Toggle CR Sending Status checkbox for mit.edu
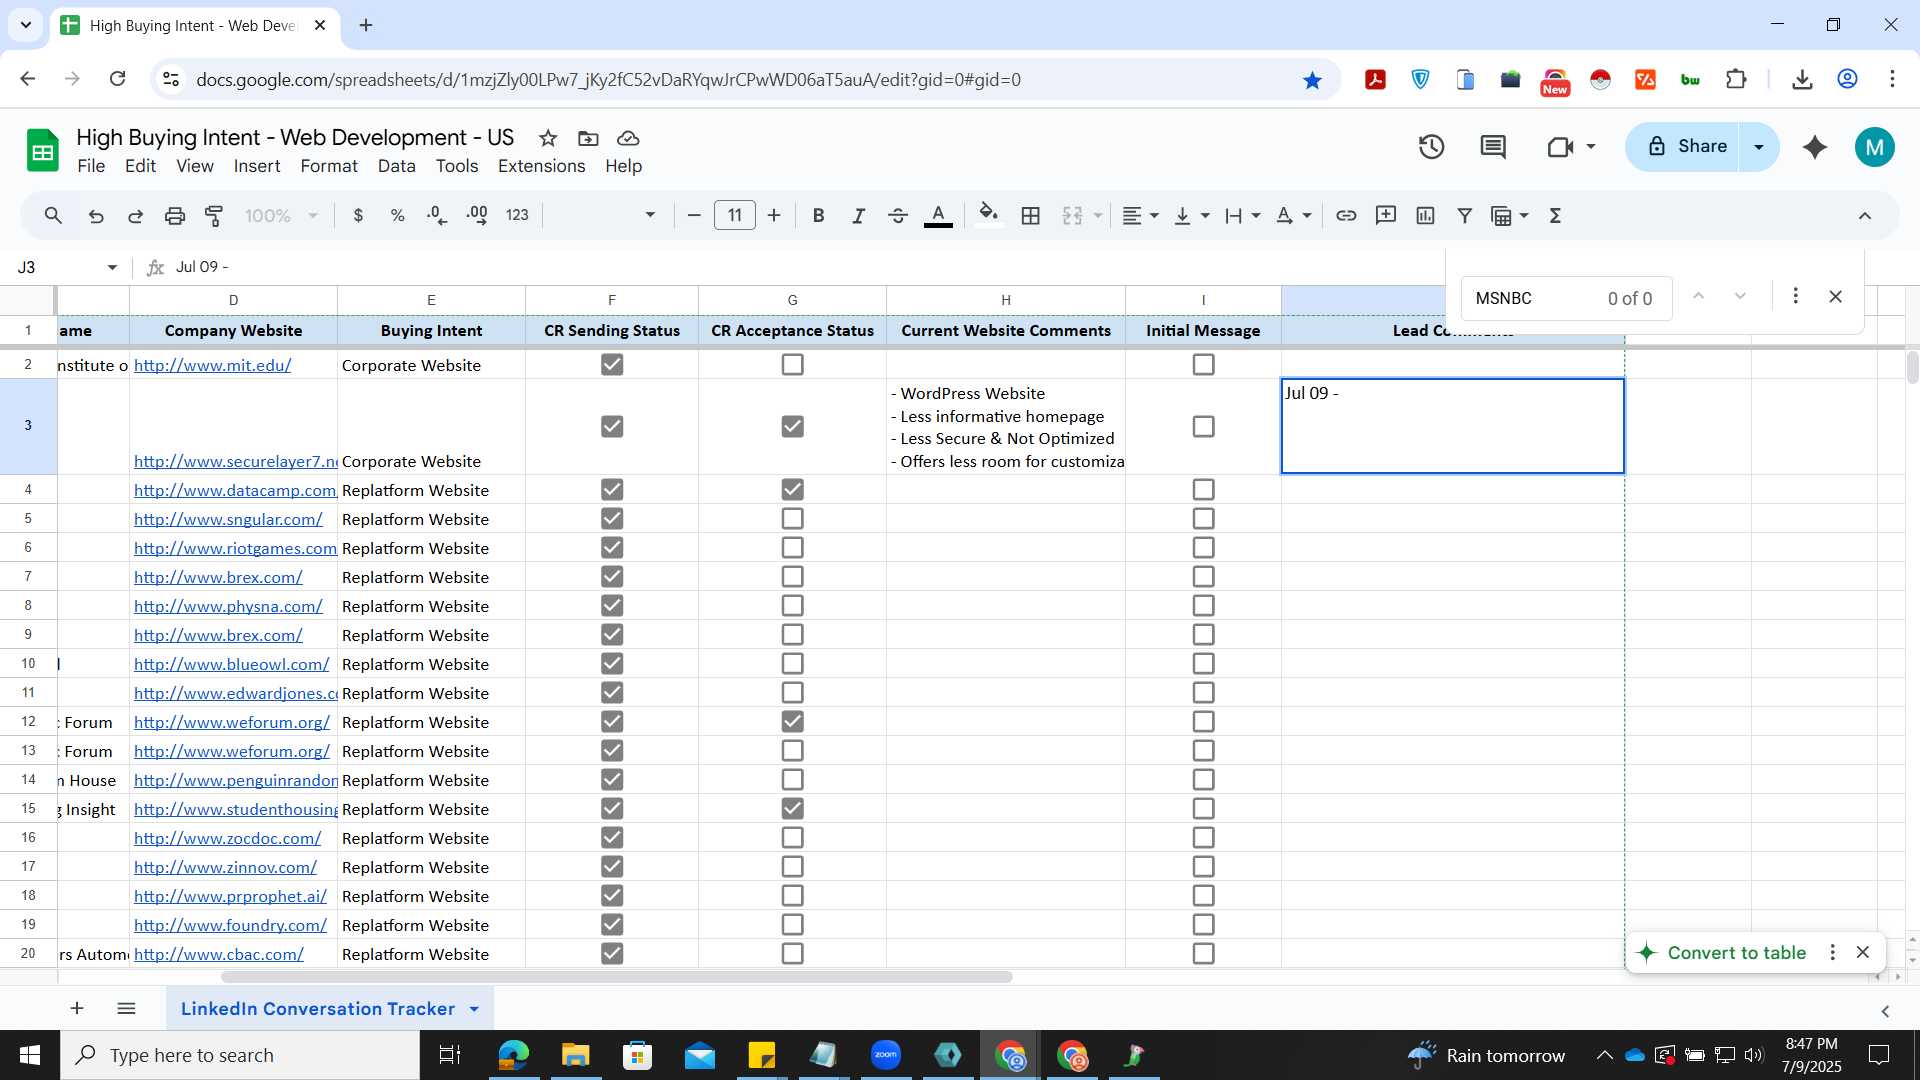This screenshot has height=1080, width=1920. [x=612, y=365]
